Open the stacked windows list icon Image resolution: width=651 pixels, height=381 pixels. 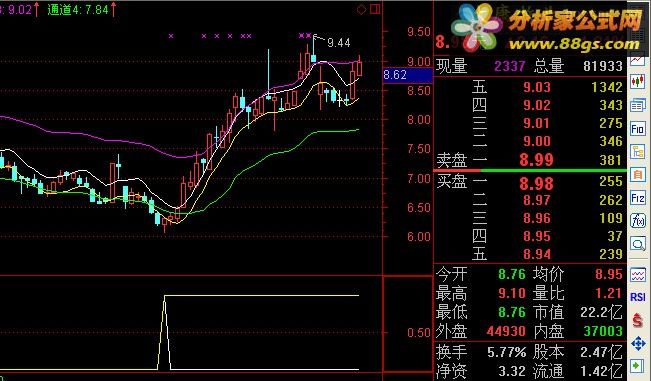tap(638, 105)
